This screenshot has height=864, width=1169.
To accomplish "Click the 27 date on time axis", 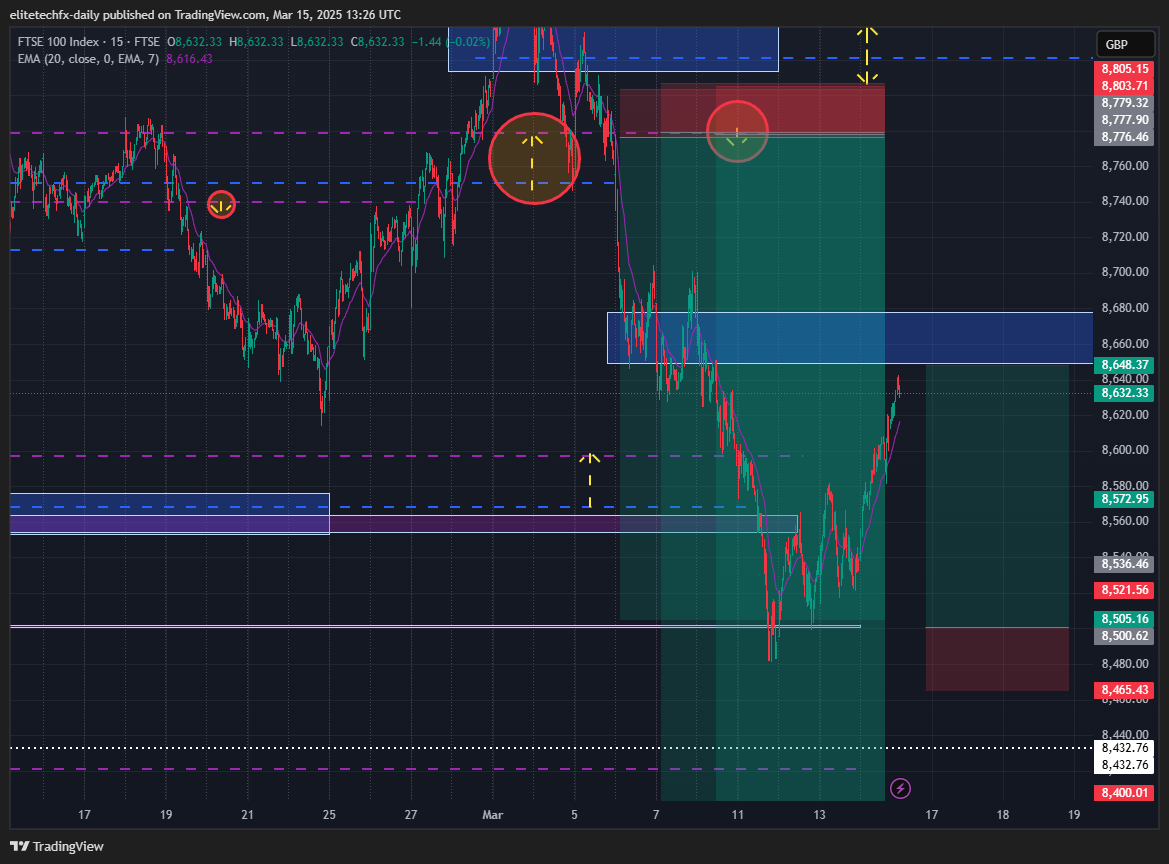I will 411,815.
